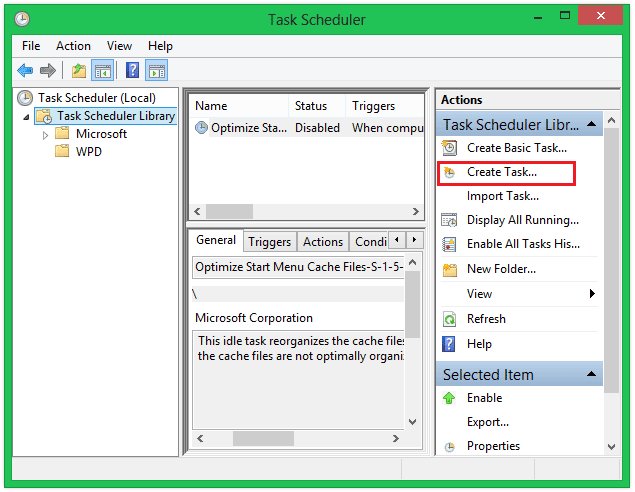This screenshot has height=492, width=635.
Task: Select the WPD tree item
Action: [89, 151]
